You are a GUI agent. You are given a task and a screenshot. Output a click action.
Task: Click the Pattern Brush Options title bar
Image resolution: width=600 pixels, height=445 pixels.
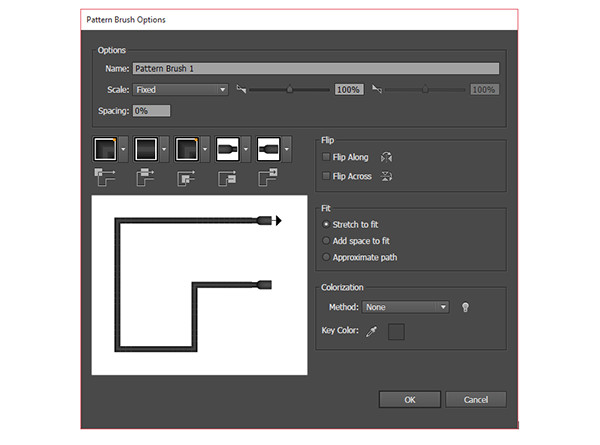pos(299,20)
